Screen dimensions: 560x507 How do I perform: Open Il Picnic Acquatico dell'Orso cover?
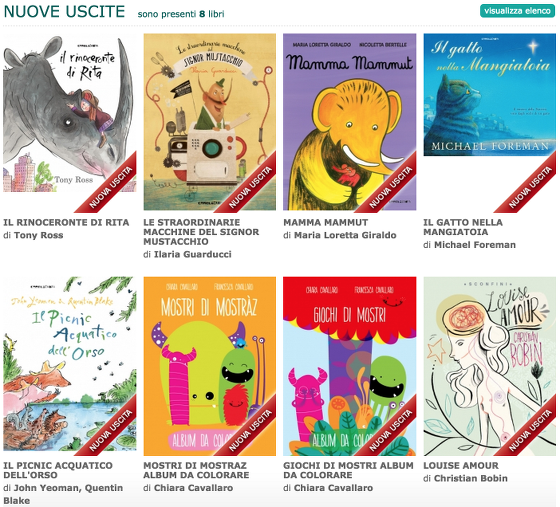pyautogui.click(x=70, y=365)
